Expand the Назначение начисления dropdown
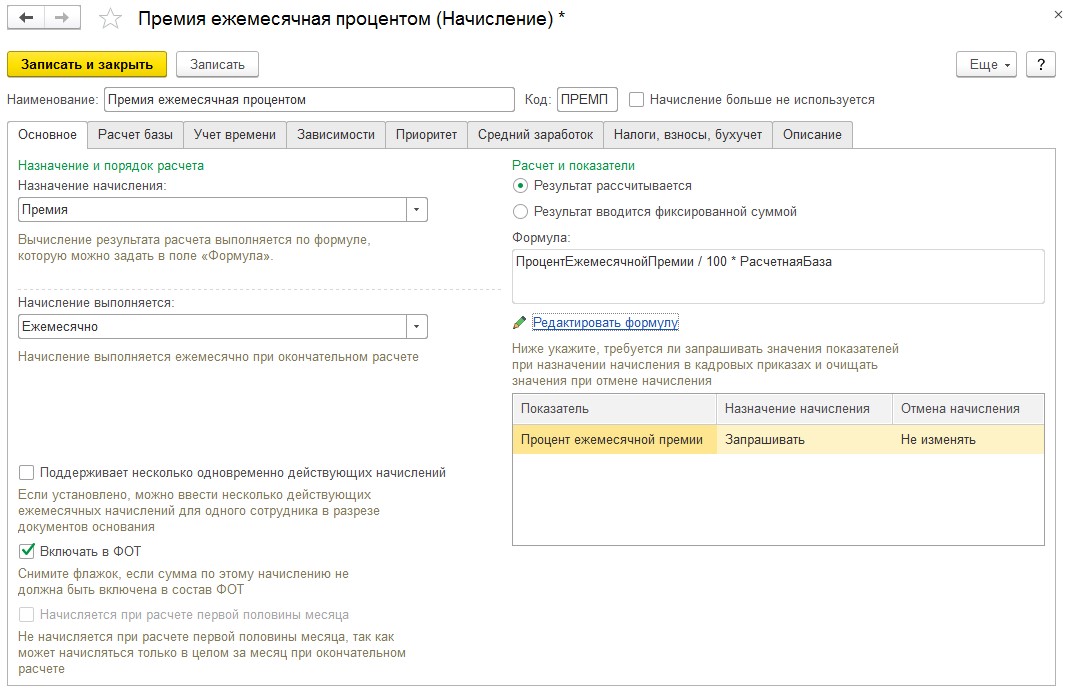The height and width of the screenshot is (691, 1067). coord(416,210)
